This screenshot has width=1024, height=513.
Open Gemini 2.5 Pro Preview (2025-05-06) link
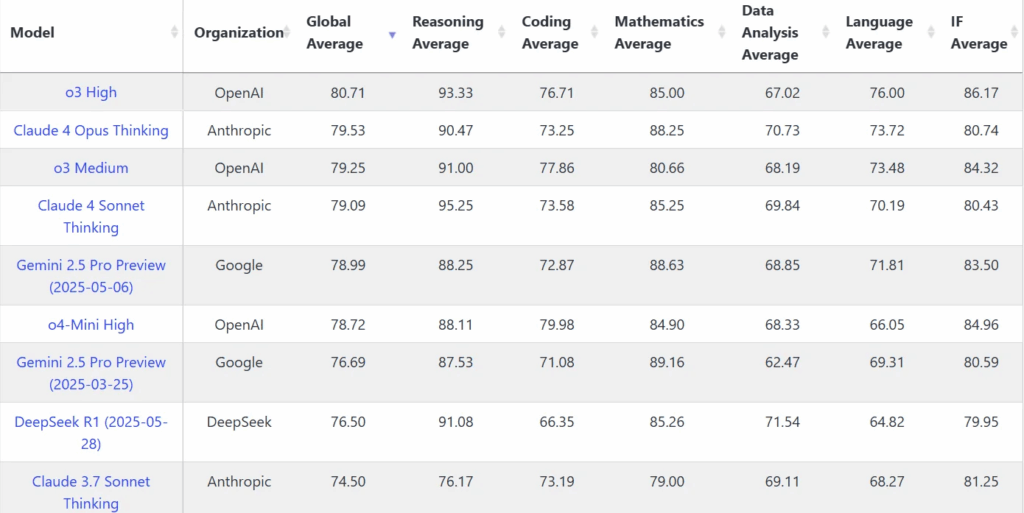pos(91,275)
